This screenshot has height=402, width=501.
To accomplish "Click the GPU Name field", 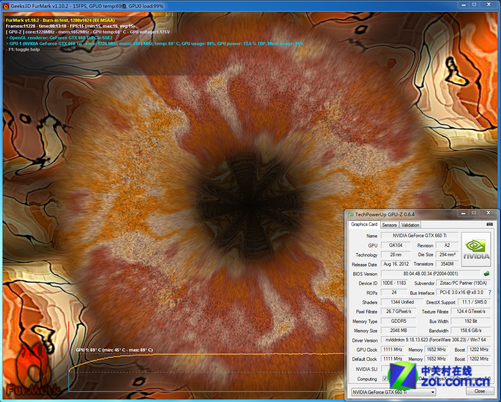I will [419, 235].
